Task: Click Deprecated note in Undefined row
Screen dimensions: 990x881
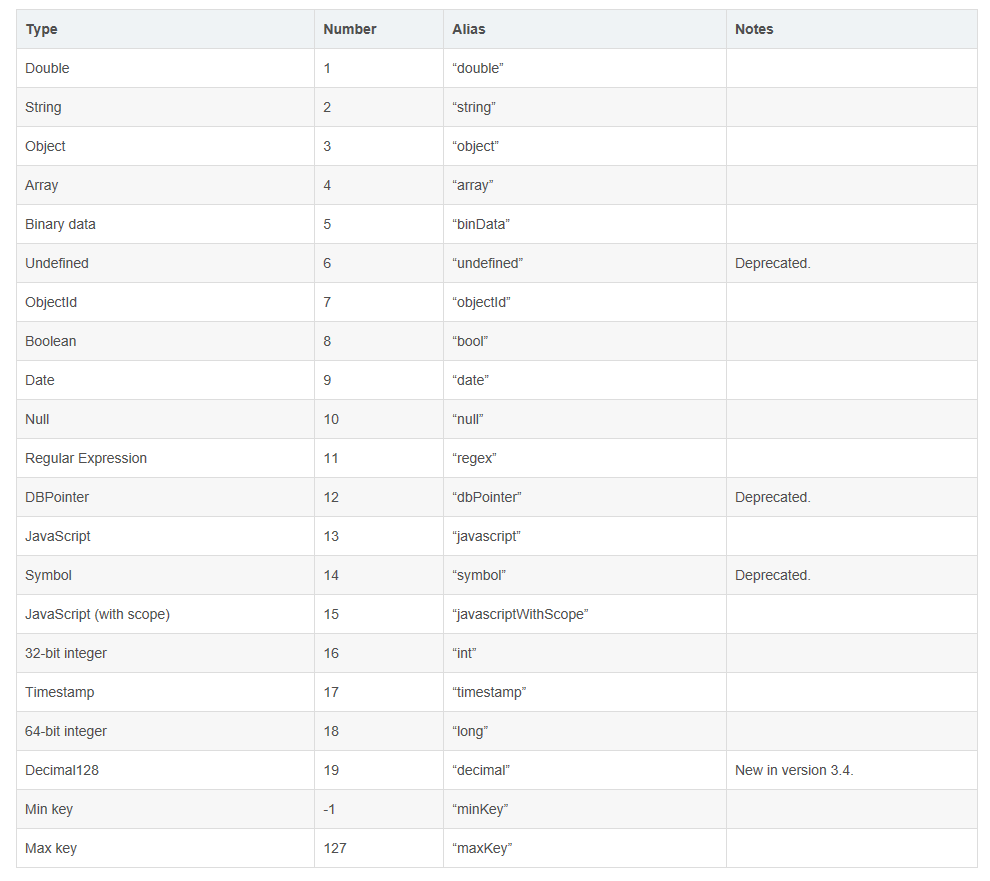Action: pyautogui.click(x=772, y=263)
